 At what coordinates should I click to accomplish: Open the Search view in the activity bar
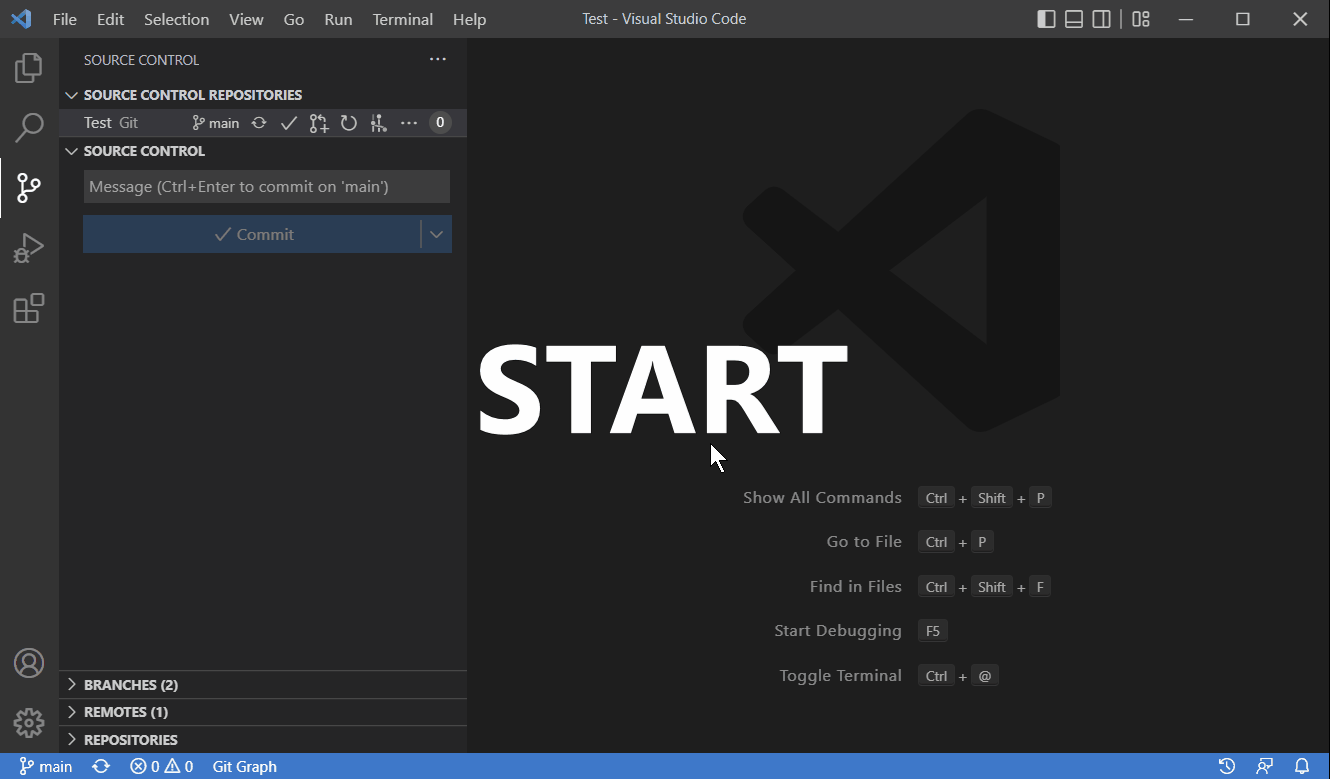29,128
